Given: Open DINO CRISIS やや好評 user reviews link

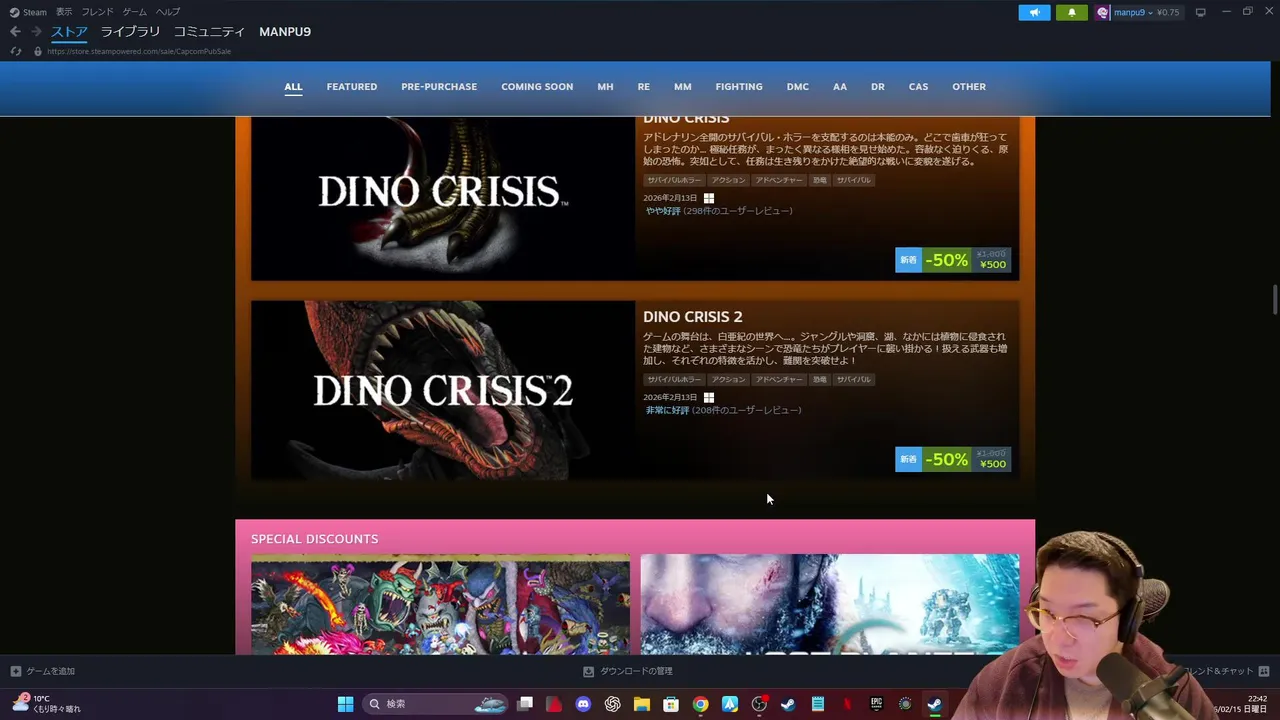Looking at the screenshot, I should [x=719, y=211].
